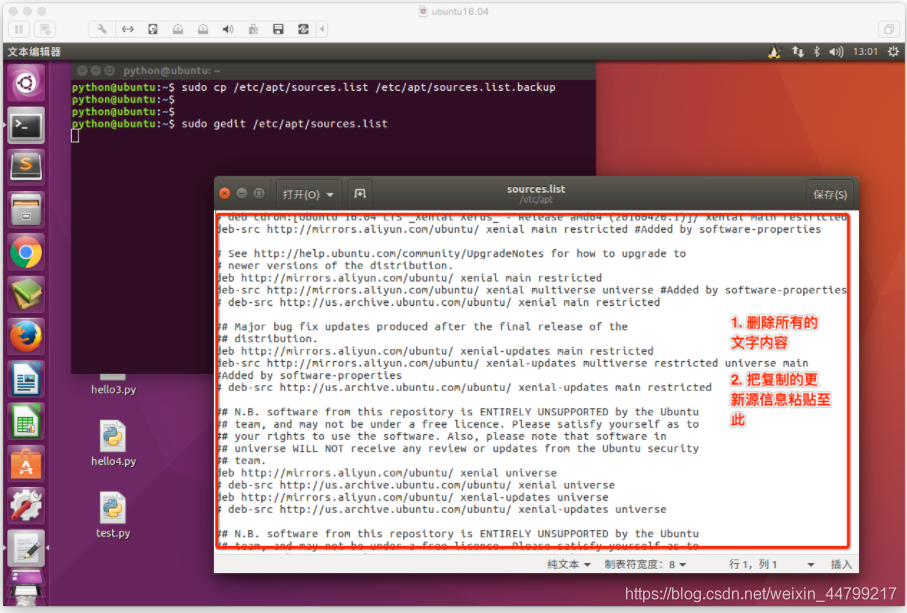
Task: Expand the dropdown arrow beside 打开(O)
Action: click(x=330, y=195)
